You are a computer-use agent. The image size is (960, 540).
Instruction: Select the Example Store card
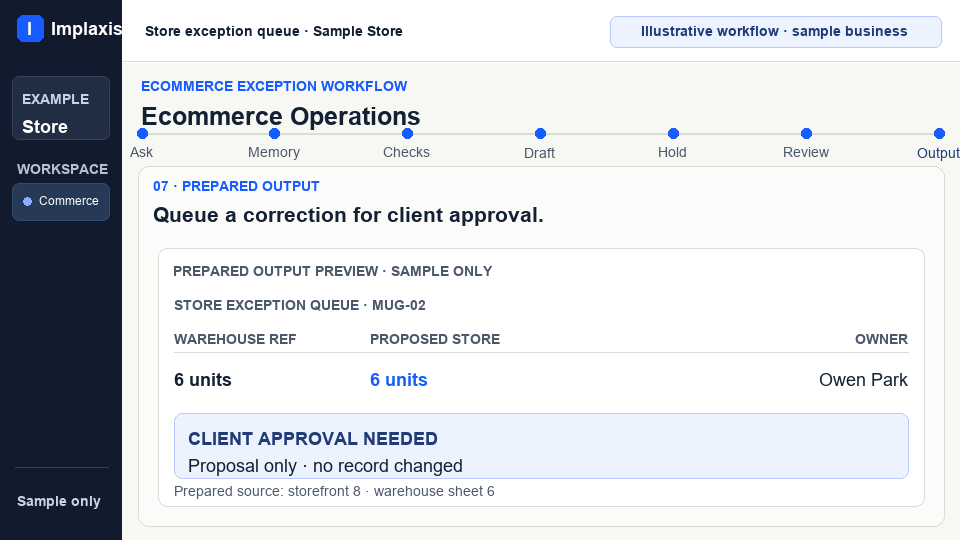(x=61, y=108)
